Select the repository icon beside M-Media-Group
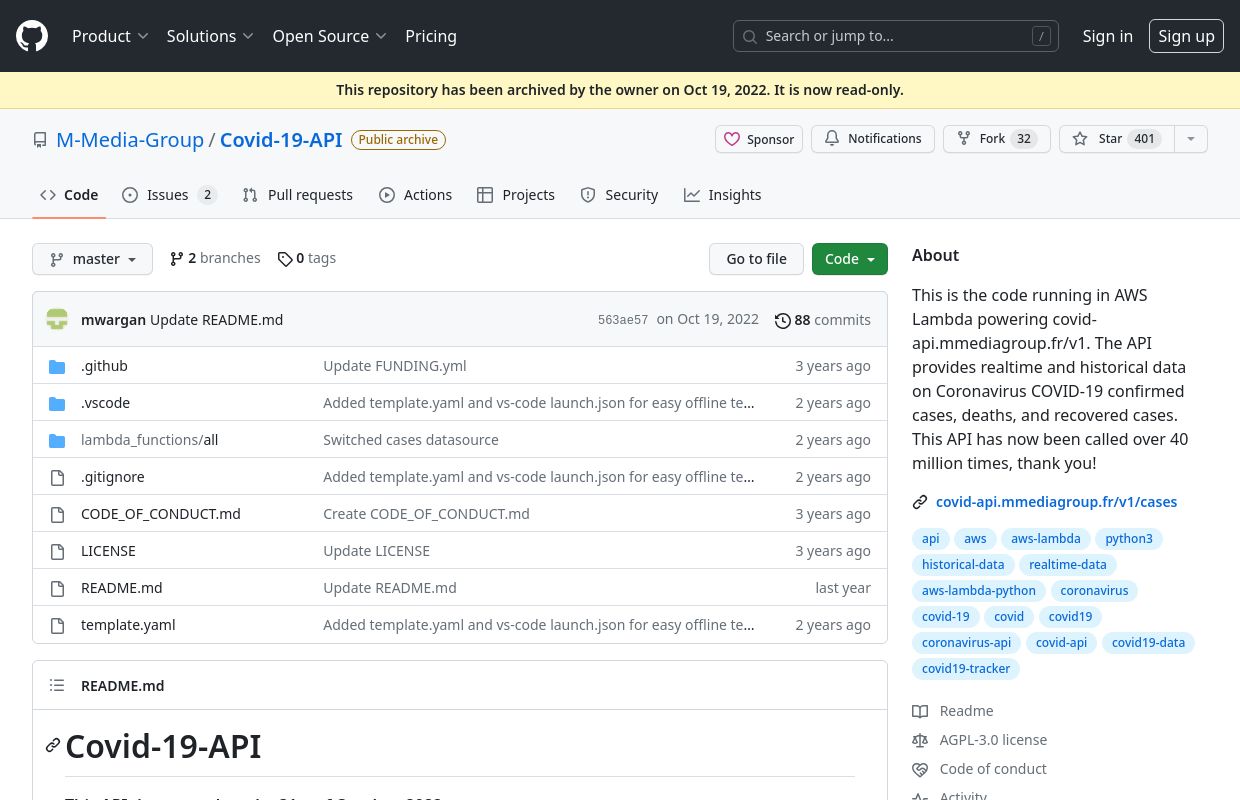Screen dimensions: 1240x800 tap(40, 140)
